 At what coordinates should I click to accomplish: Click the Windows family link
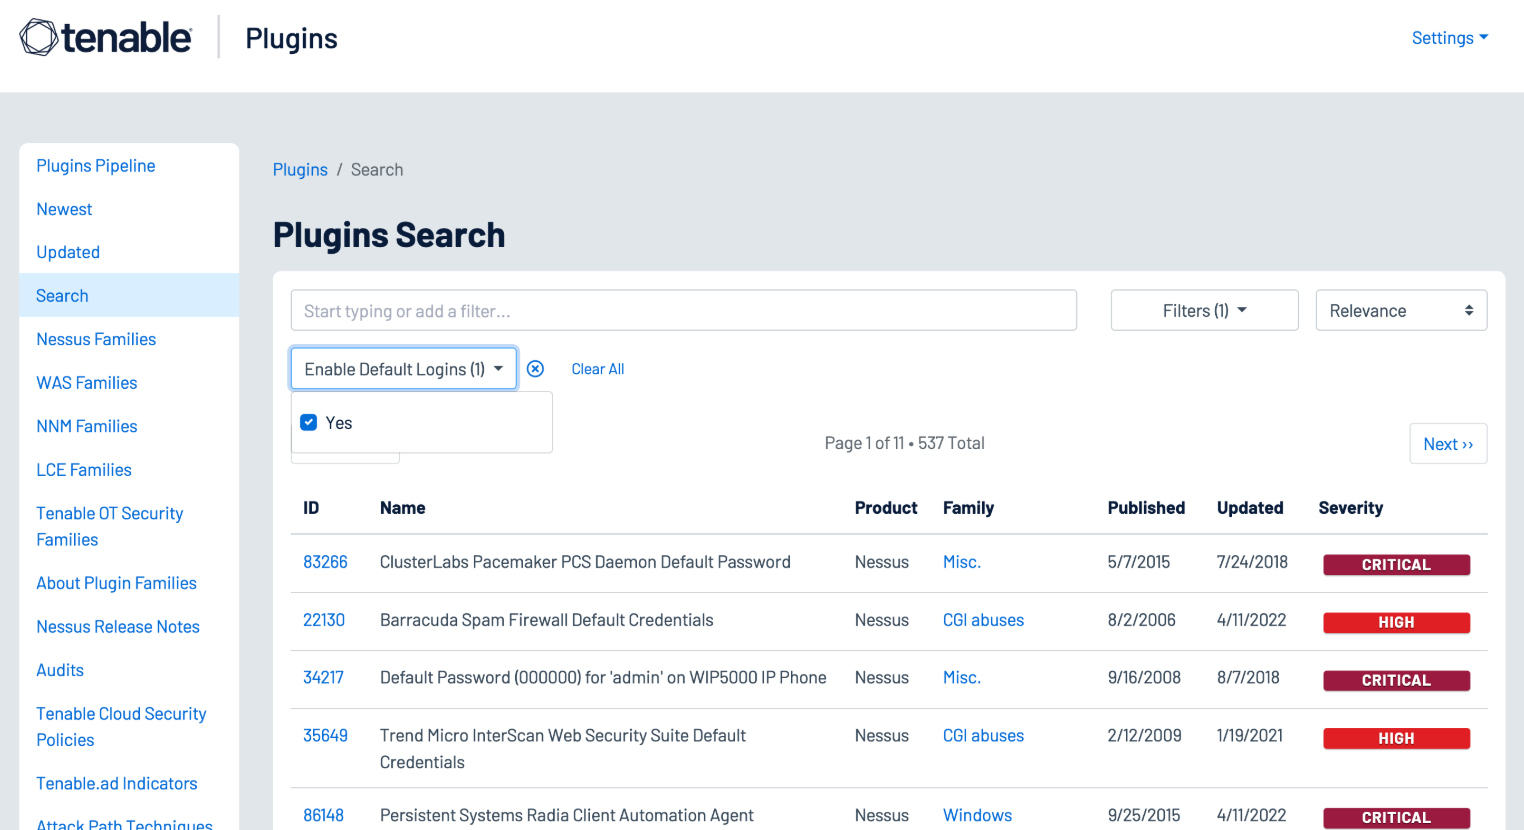977,815
